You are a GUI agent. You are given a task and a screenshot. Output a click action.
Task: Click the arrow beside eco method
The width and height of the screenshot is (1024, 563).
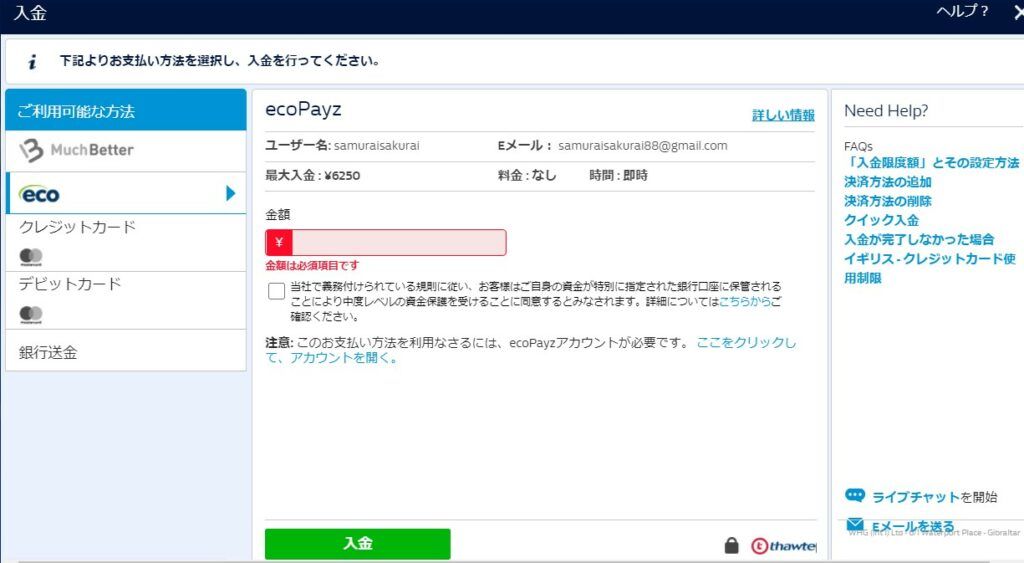[230, 193]
